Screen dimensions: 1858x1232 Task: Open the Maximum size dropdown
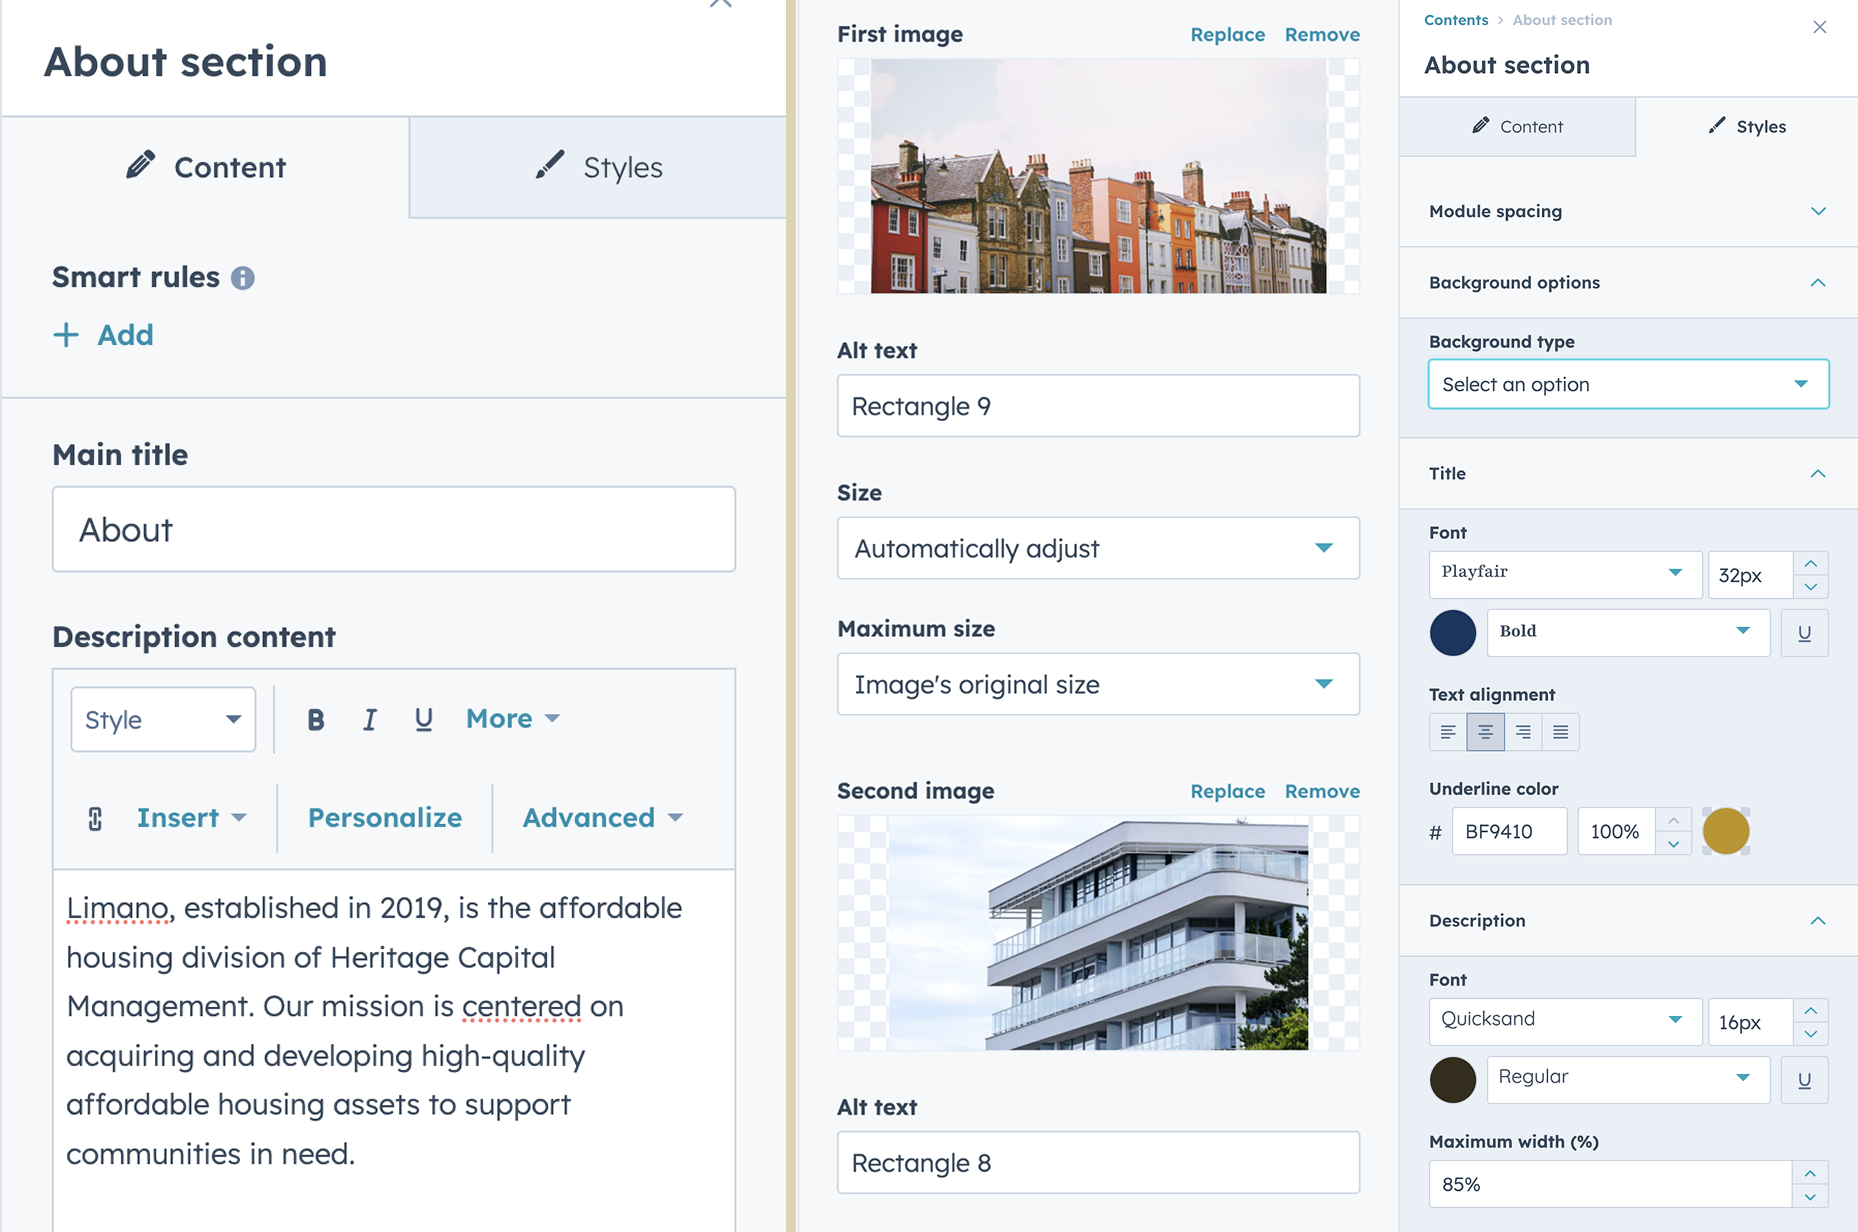click(1098, 684)
